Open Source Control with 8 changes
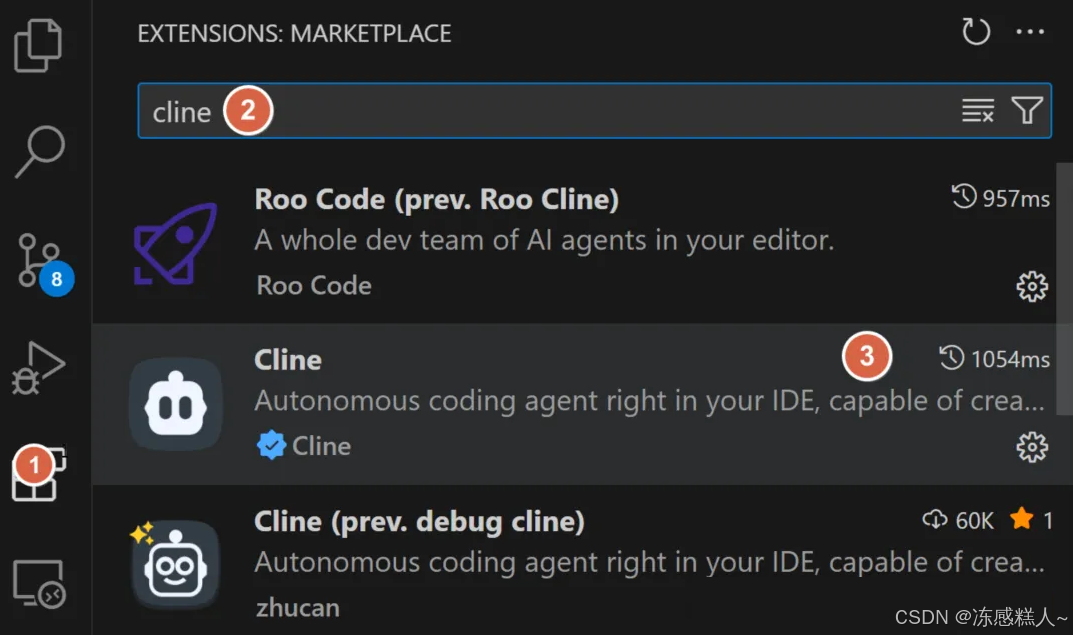Image resolution: width=1073 pixels, height=635 pixels. [x=42, y=264]
